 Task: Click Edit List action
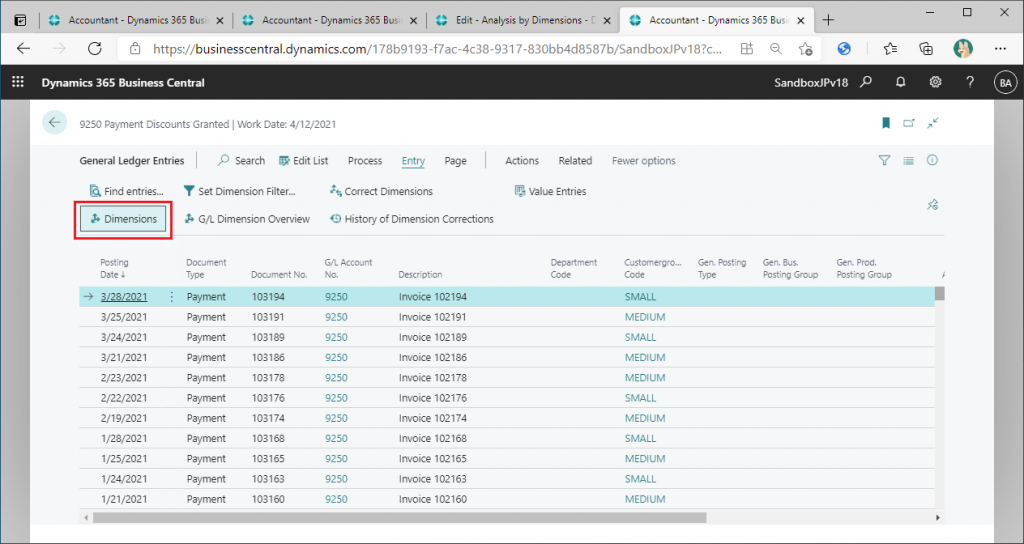pyautogui.click(x=303, y=161)
